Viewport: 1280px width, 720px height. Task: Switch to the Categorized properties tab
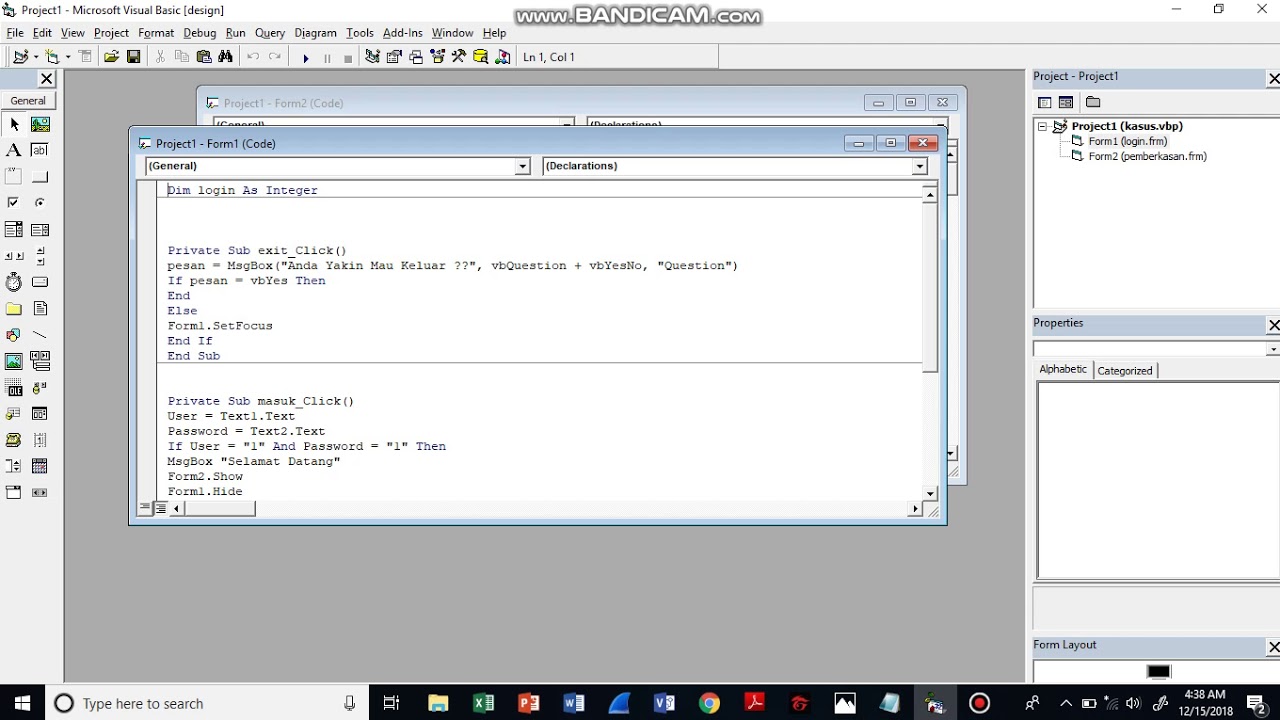pyautogui.click(x=1125, y=370)
